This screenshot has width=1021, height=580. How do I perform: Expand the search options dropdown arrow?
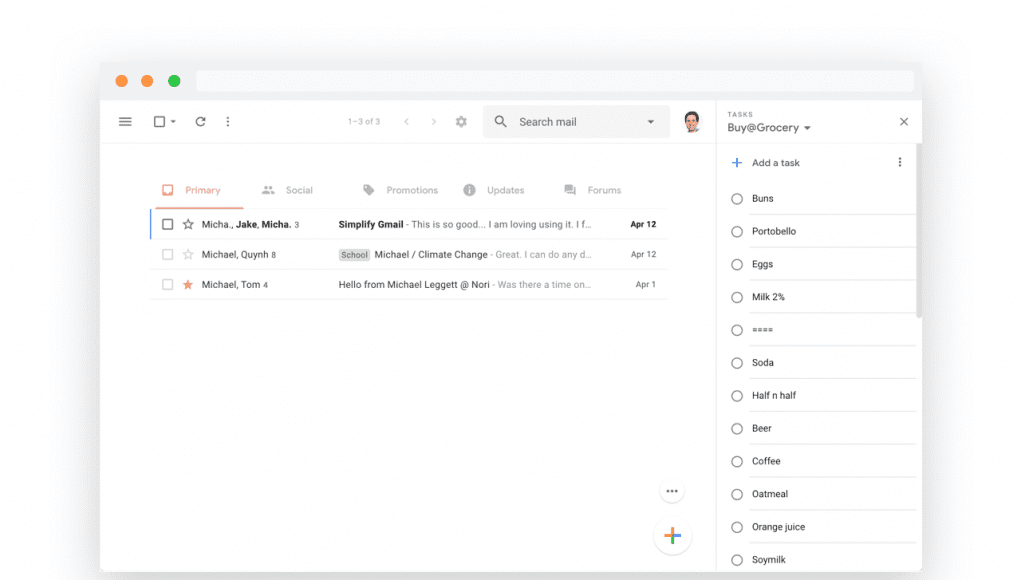pyautogui.click(x=650, y=122)
